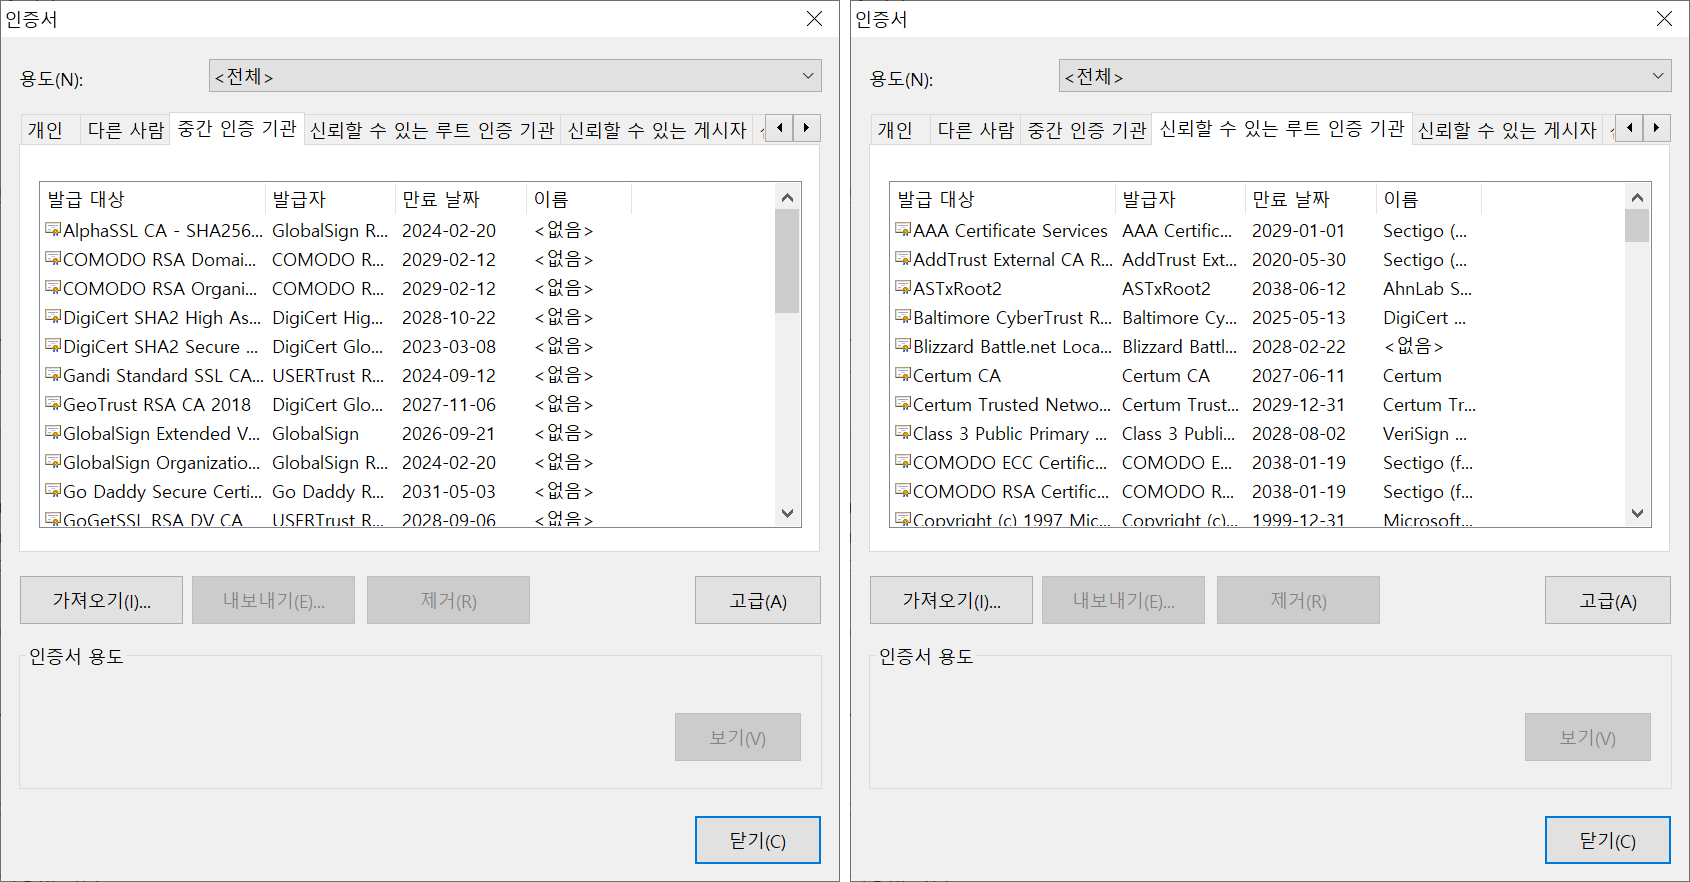The width and height of the screenshot is (1690, 882).
Task: Click list scroll up arrow in right window
Action: click(1637, 197)
